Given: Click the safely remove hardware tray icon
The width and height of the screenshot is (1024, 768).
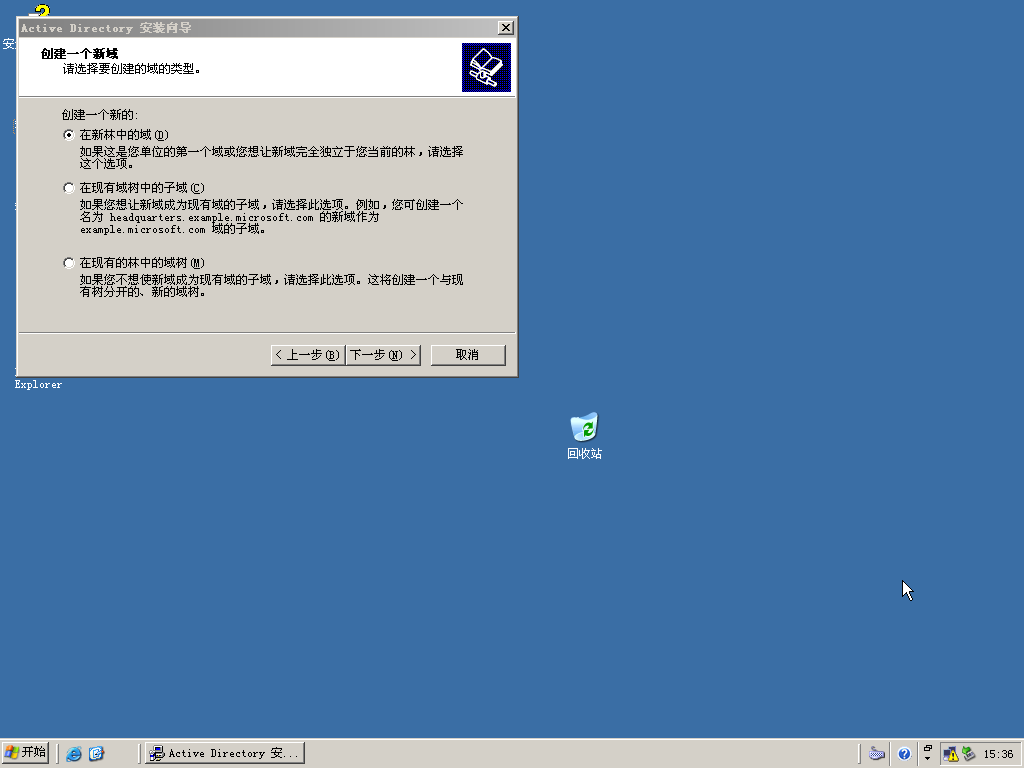Looking at the screenshot, I should [x=968, y=754].
